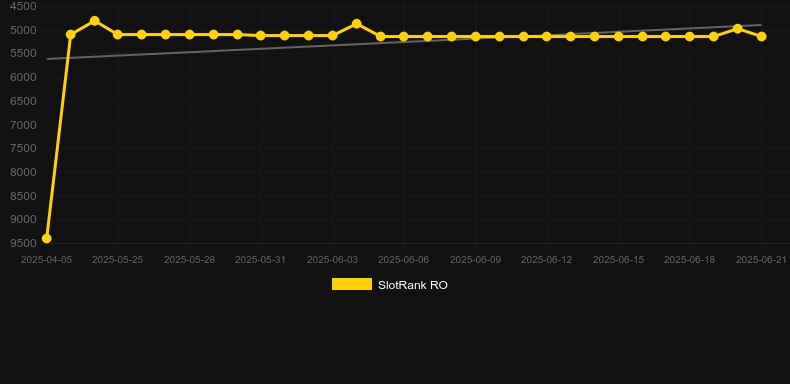
Task: Click the 9500 y-axis label
Action: [24, 243]
